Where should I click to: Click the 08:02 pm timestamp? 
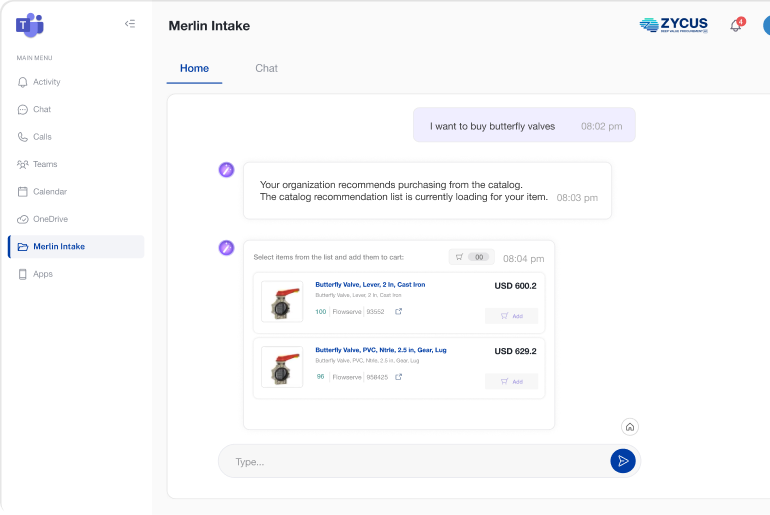pyautogui.click(x=602, y=126)
